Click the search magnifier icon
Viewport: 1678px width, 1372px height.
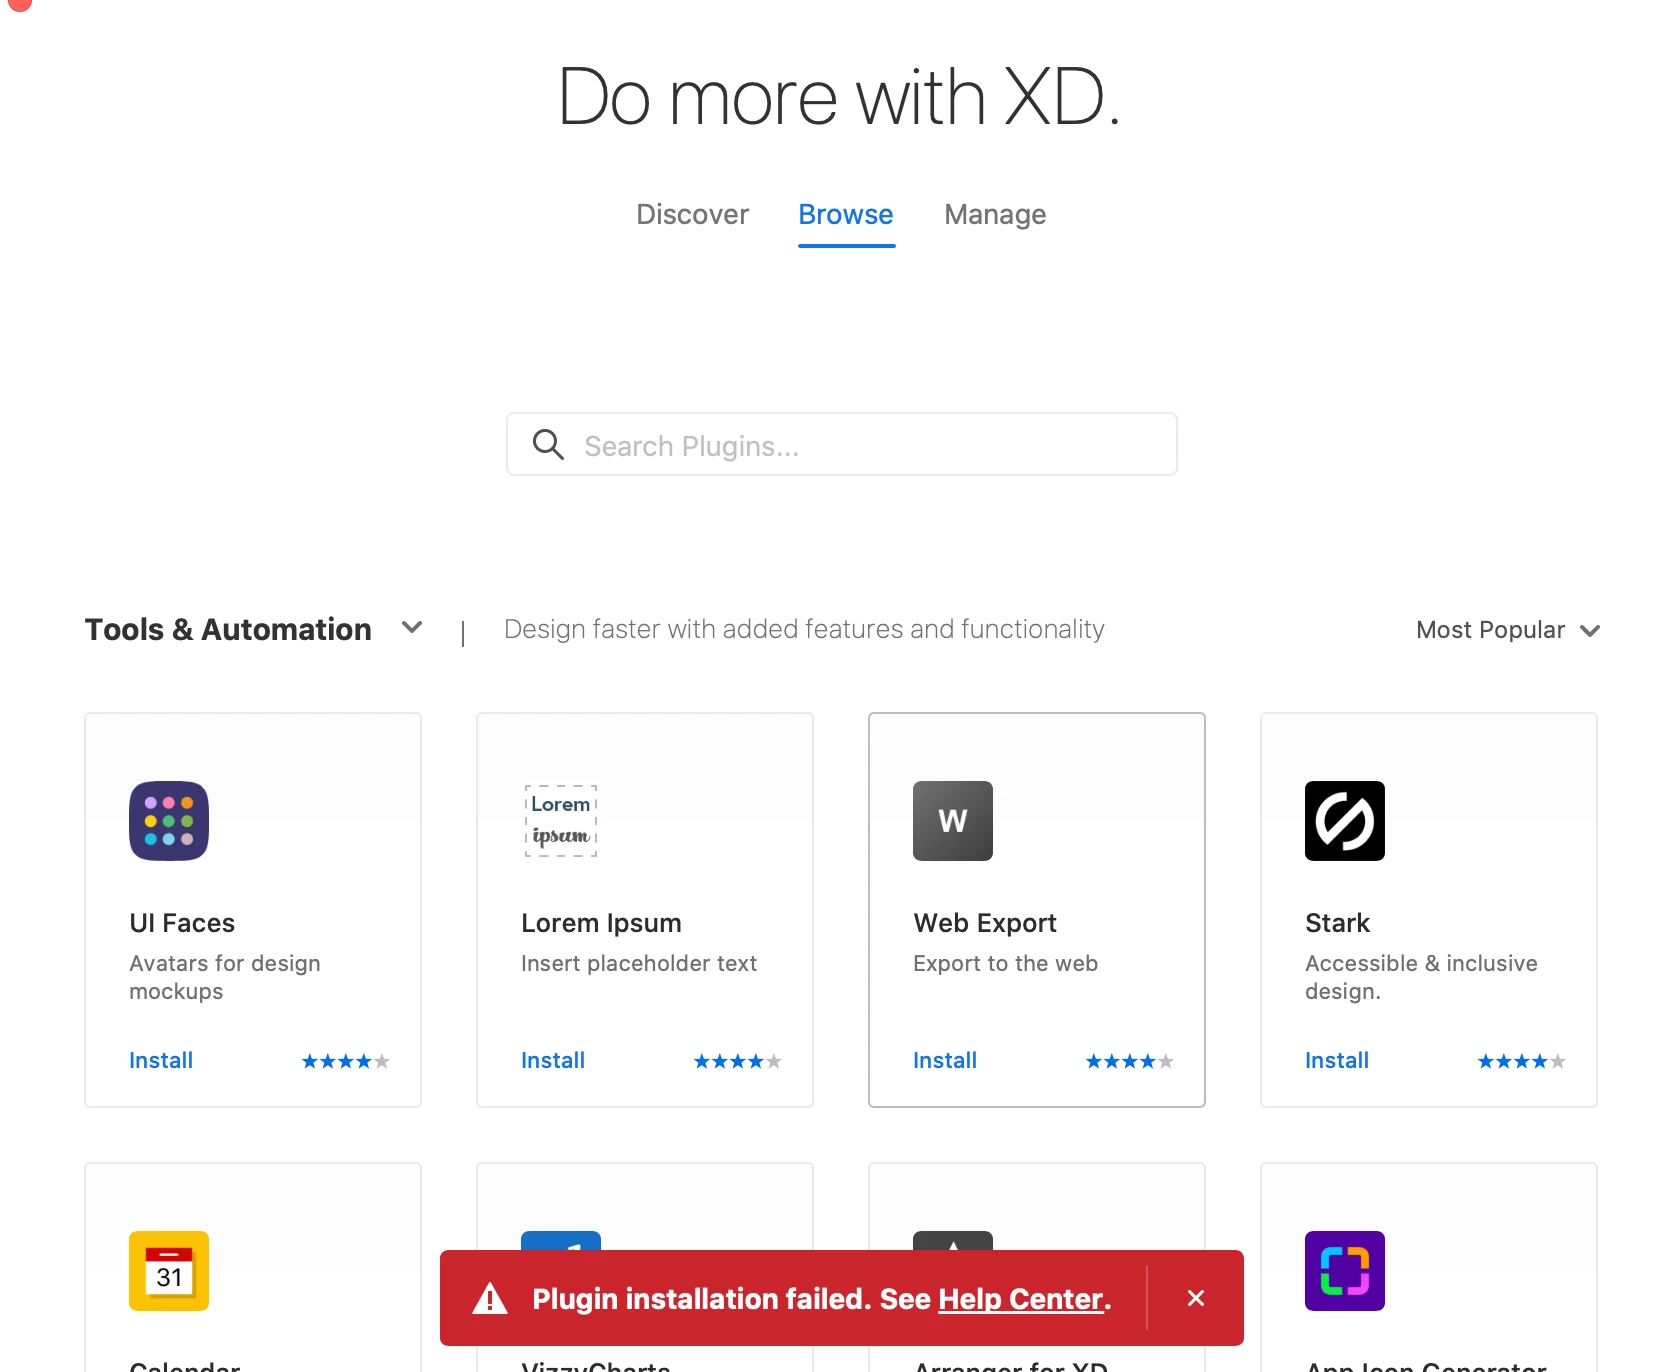point(548,444)
